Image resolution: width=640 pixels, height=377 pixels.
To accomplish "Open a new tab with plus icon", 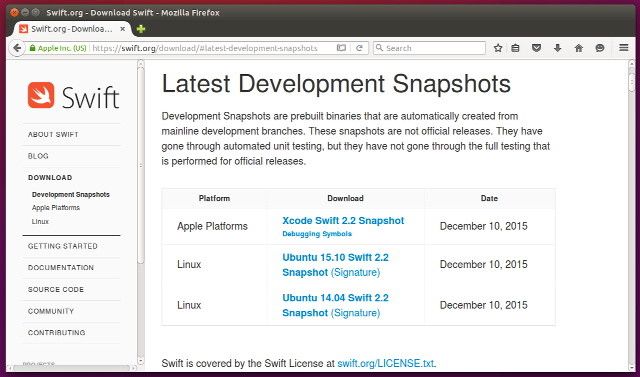I will tap(141, 29).
